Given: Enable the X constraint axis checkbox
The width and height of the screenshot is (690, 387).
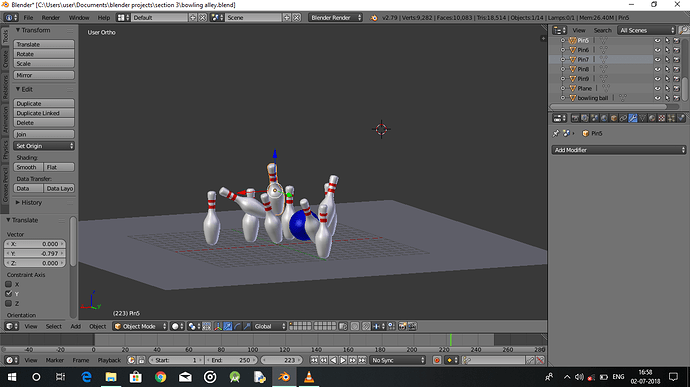Looking at the screenshot, I should [x=8, y=284].
